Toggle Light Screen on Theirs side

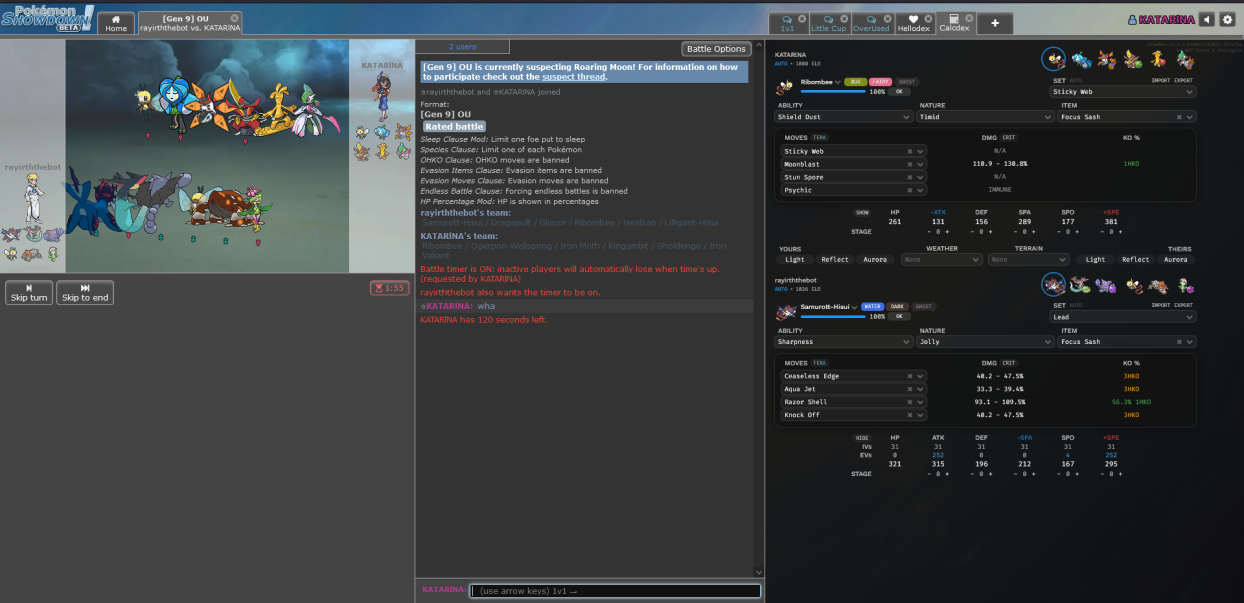point(1096,259)
